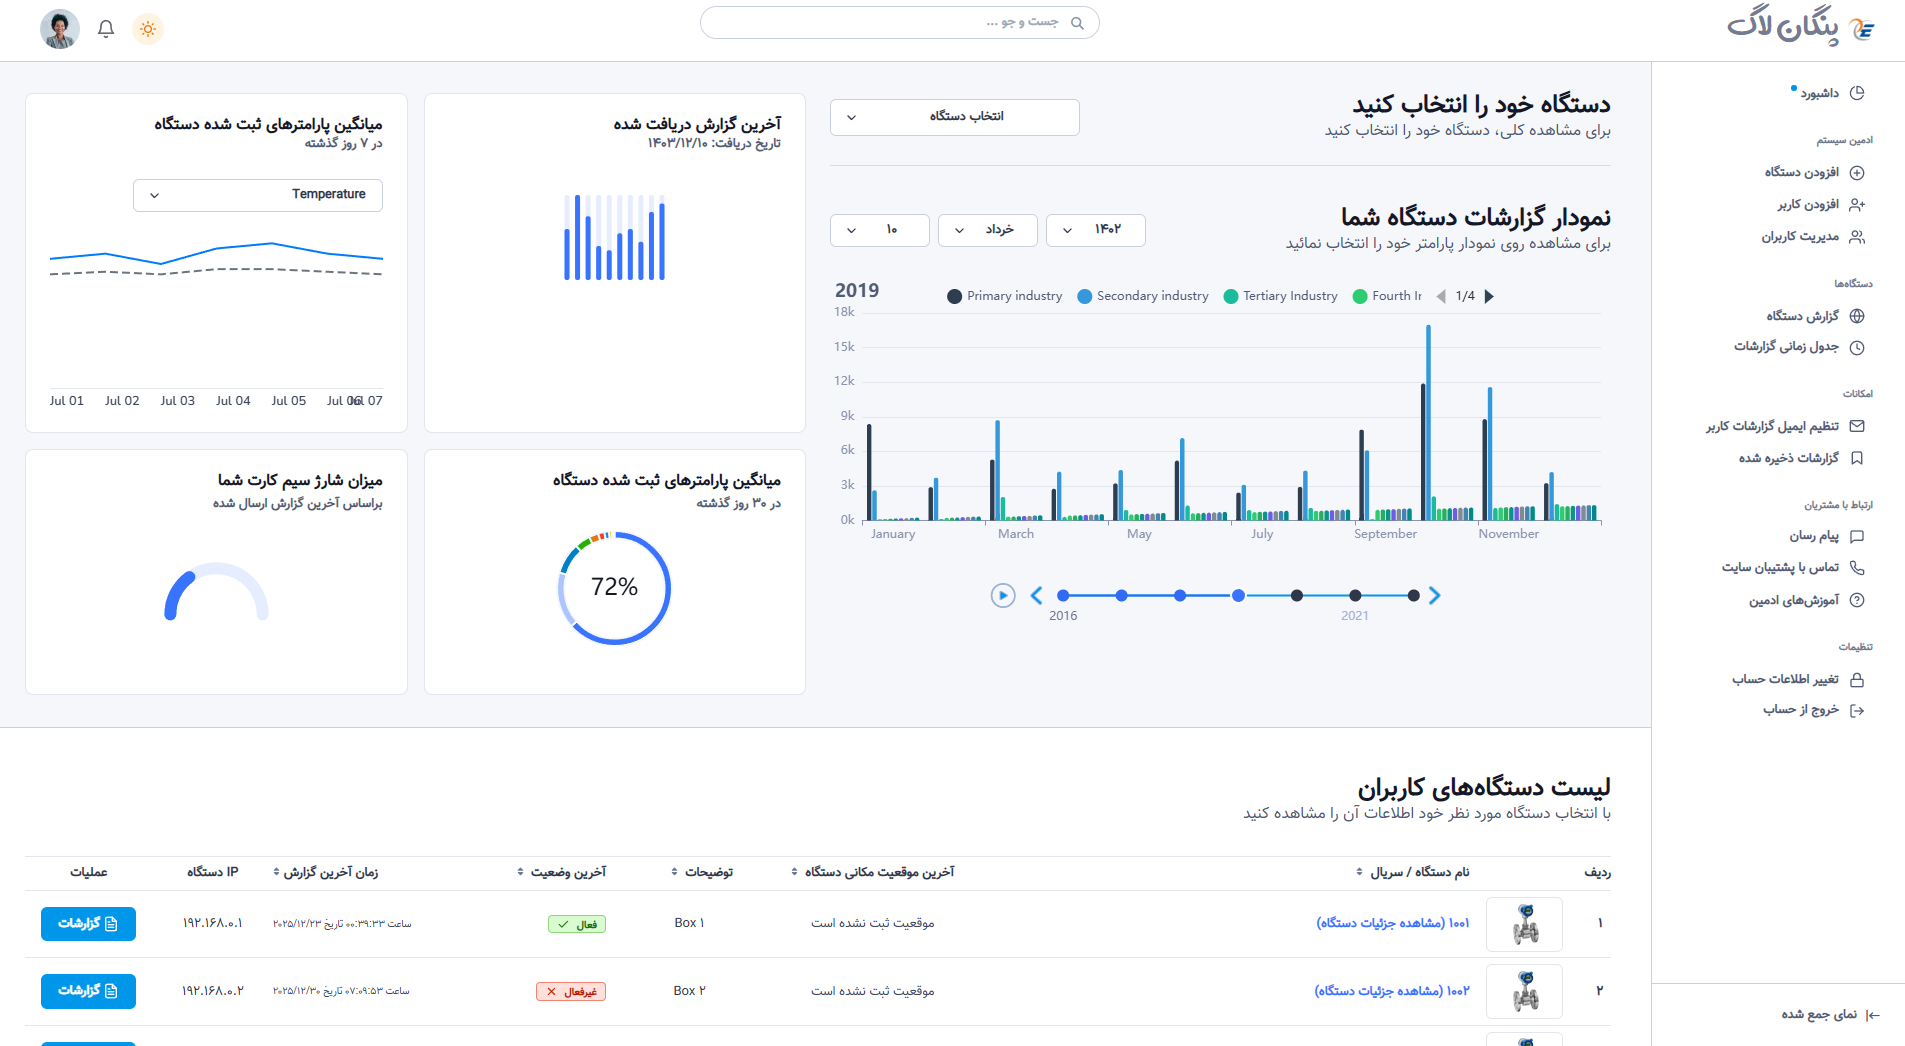Open «گزارش دستگاه» via its globe icon

click(1858, 315)
